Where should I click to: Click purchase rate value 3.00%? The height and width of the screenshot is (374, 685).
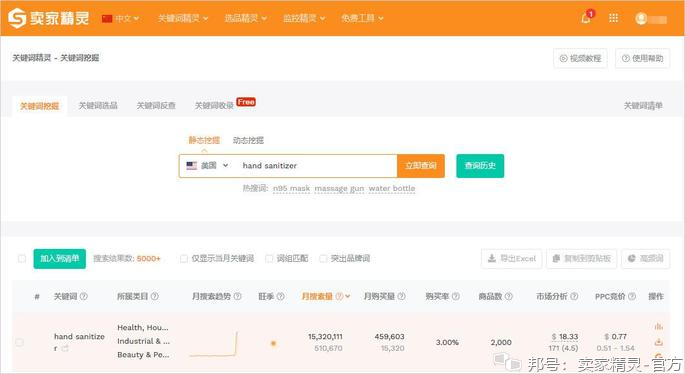[447, 342]
